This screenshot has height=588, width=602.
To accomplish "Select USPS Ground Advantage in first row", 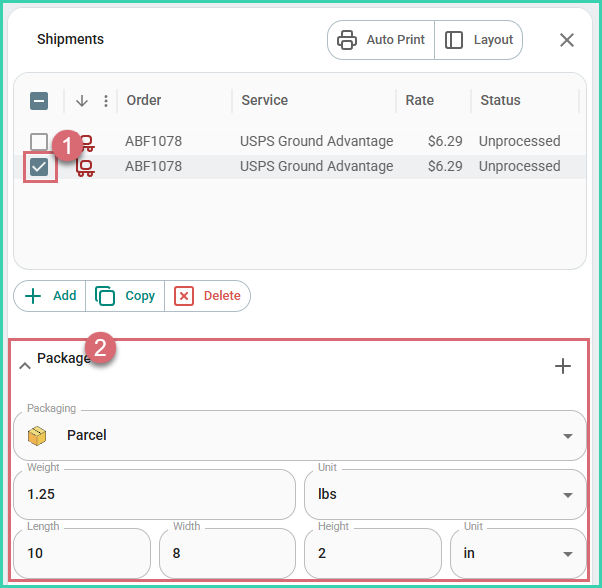I will click(316, 141).
